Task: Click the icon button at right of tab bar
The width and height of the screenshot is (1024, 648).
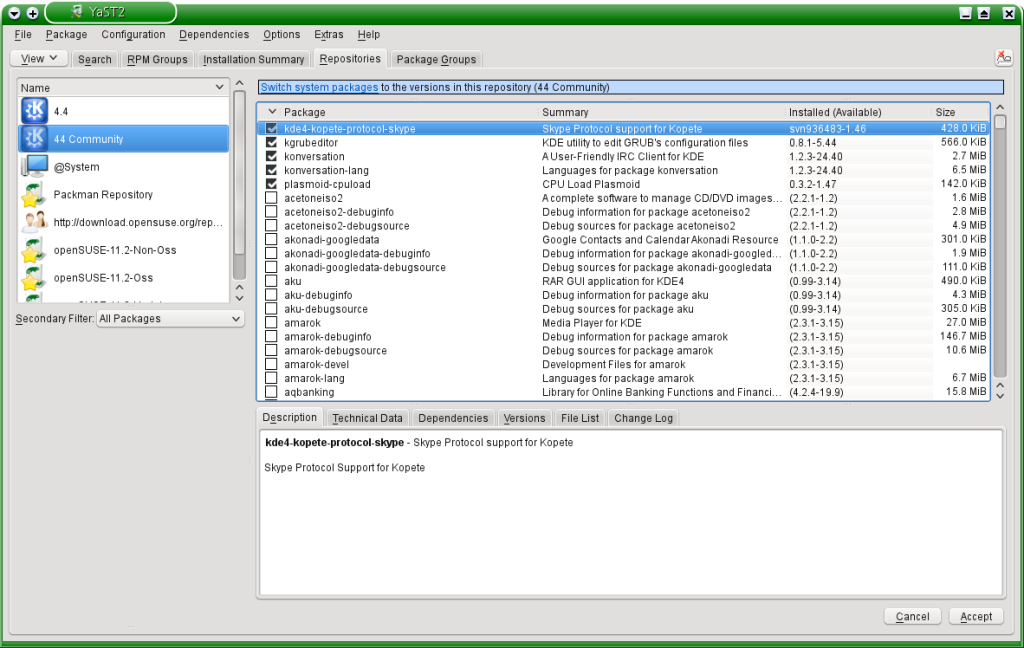Action: pyautogui.click(x=1004, y=58)
